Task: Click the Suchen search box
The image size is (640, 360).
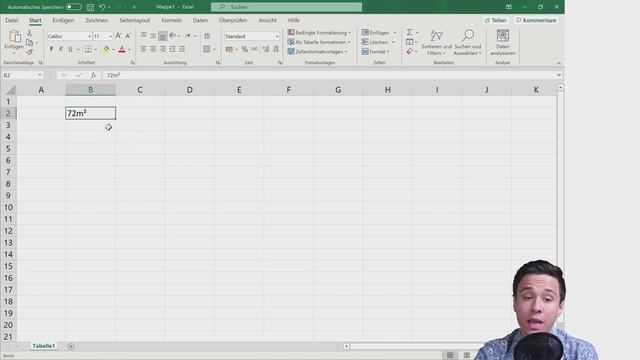Action: click(286, 7)
